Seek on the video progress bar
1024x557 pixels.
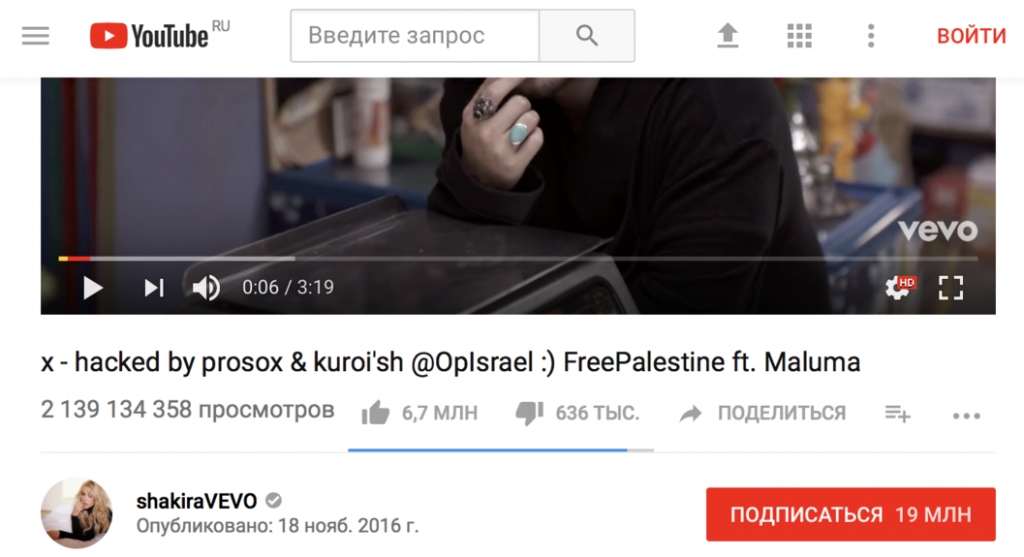click(518, 259)
